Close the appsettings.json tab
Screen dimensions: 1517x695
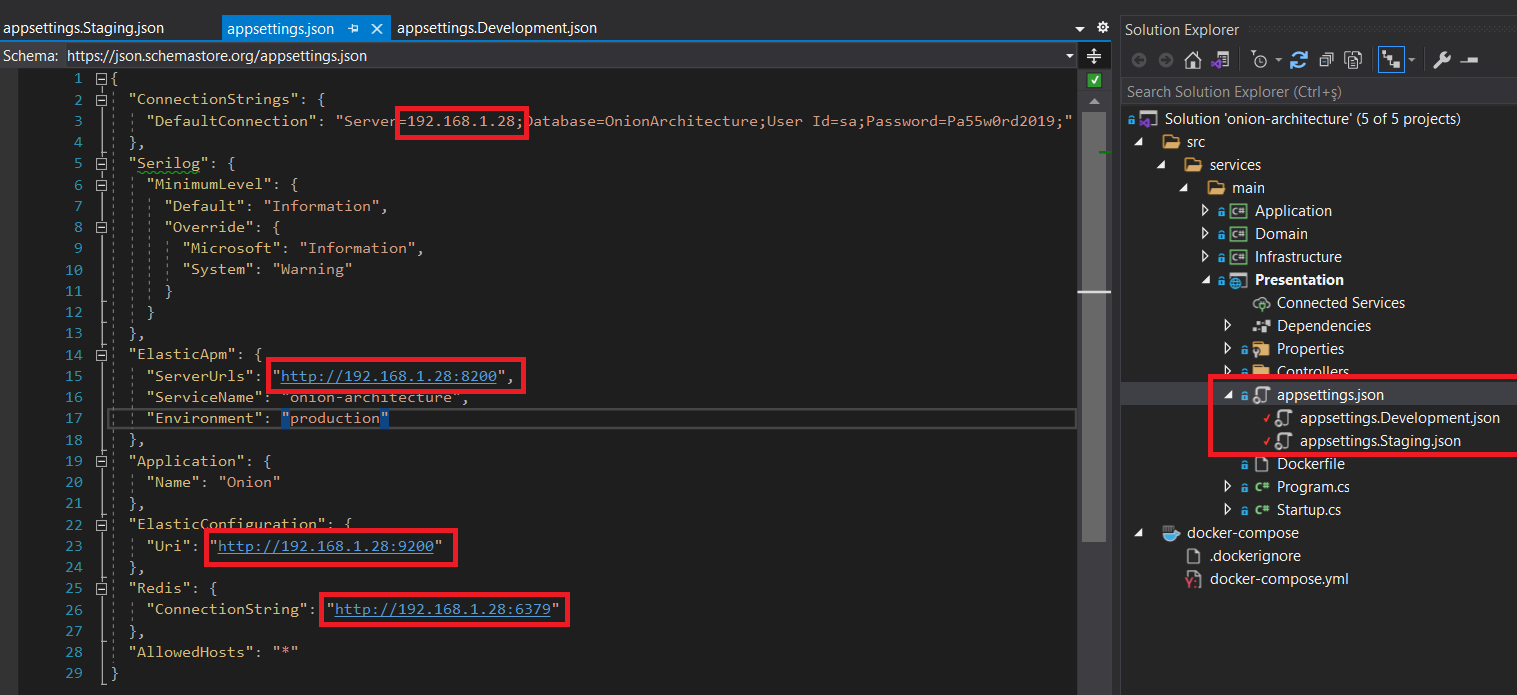coord(377,29)
